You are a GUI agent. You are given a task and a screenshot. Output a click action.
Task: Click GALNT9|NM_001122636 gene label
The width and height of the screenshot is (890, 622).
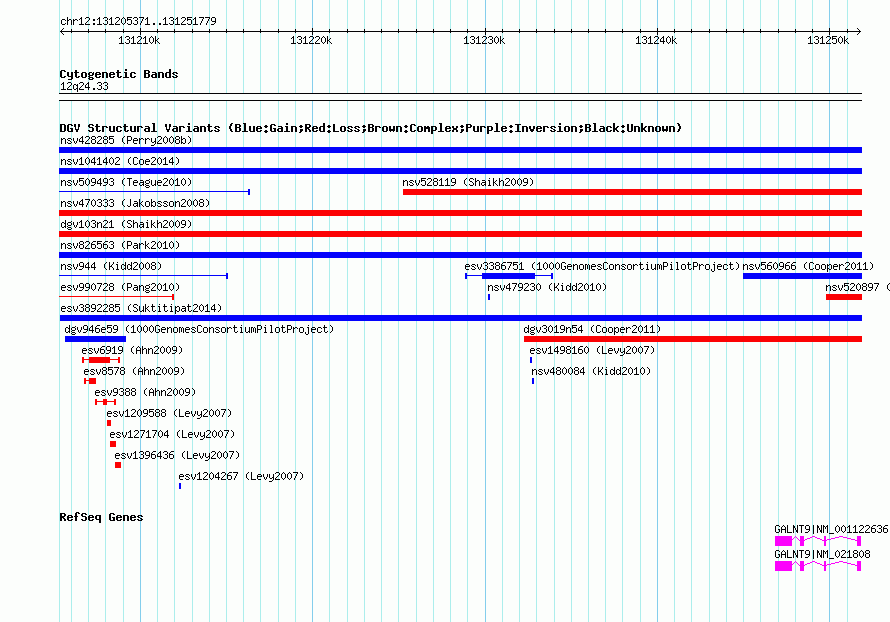click(x=831, y=529)
